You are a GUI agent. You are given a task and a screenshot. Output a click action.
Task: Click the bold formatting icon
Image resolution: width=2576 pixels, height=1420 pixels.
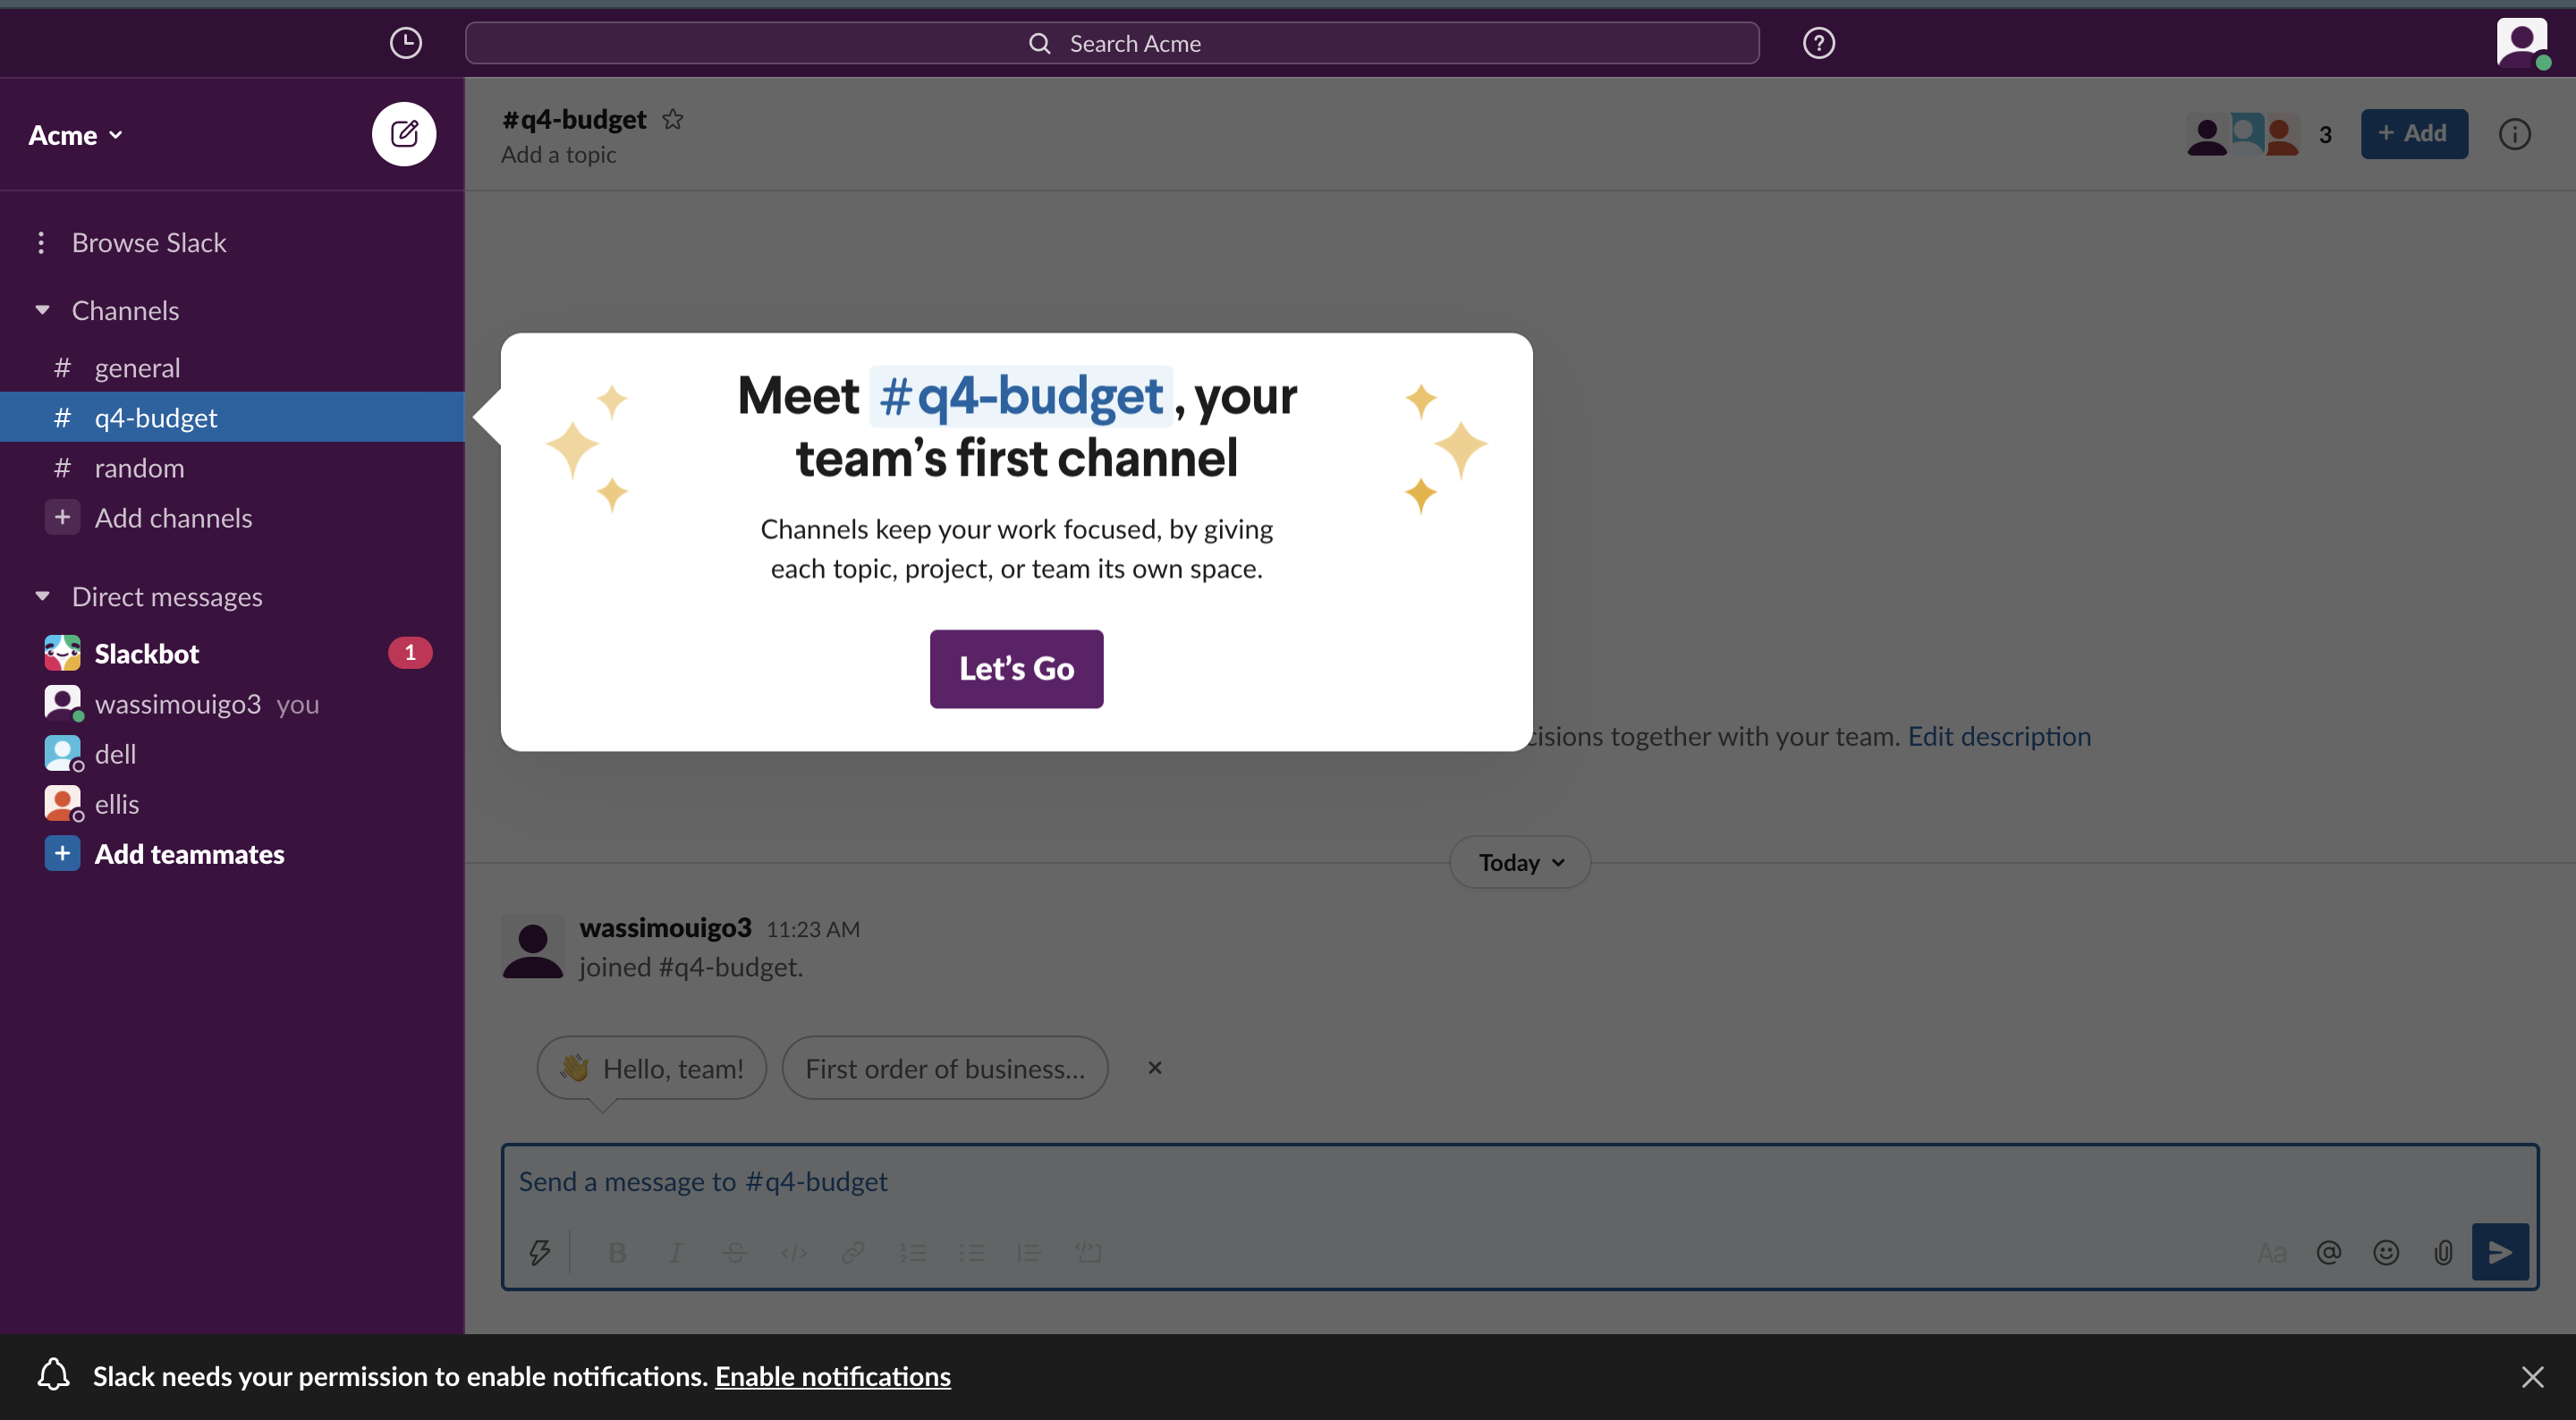pyautogui.click(x=615, y=1252)
